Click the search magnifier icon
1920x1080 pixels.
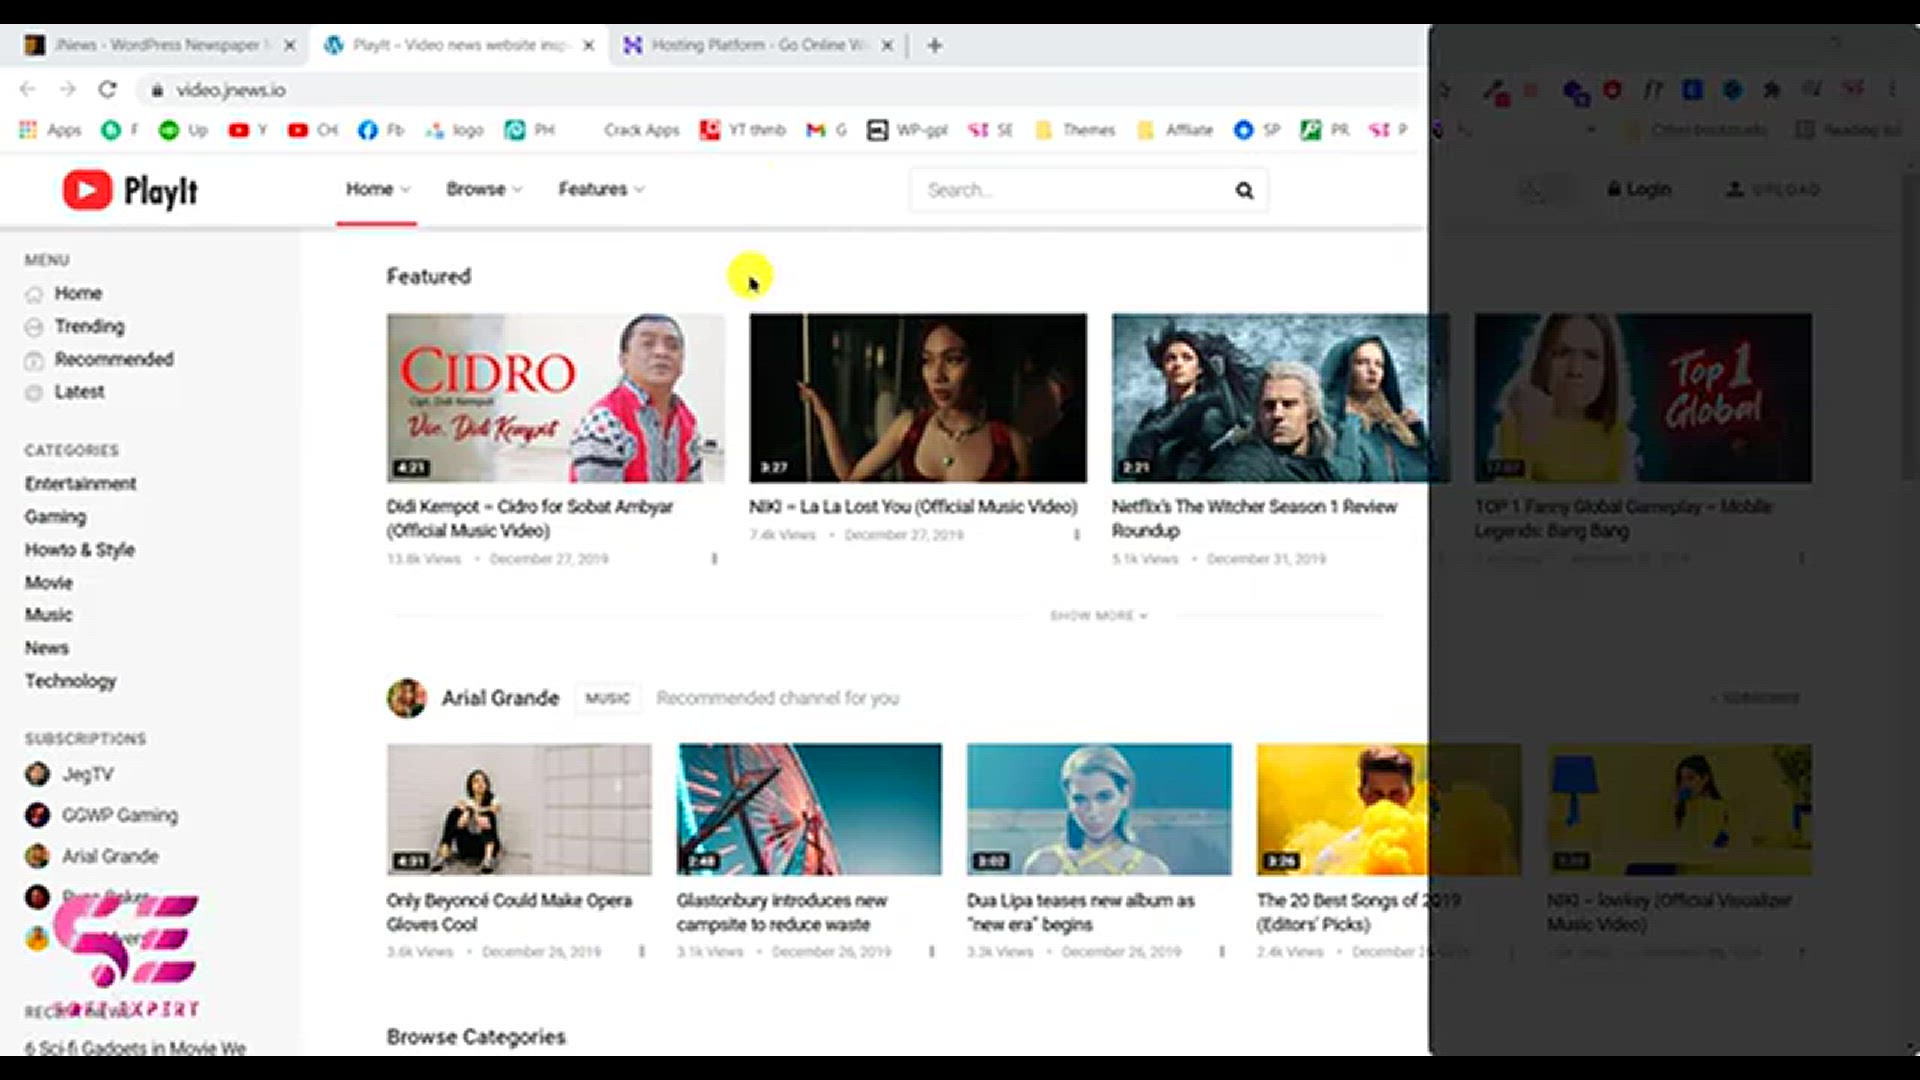click(x=1244, y=190)
